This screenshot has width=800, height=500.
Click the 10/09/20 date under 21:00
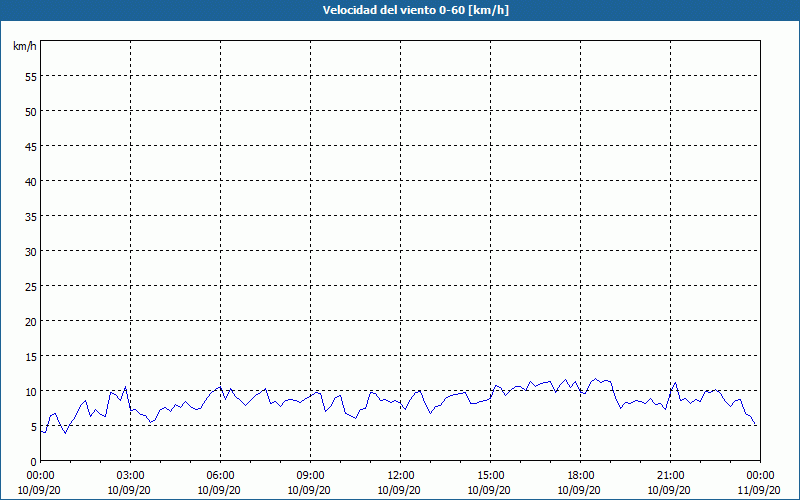[669, 490]
